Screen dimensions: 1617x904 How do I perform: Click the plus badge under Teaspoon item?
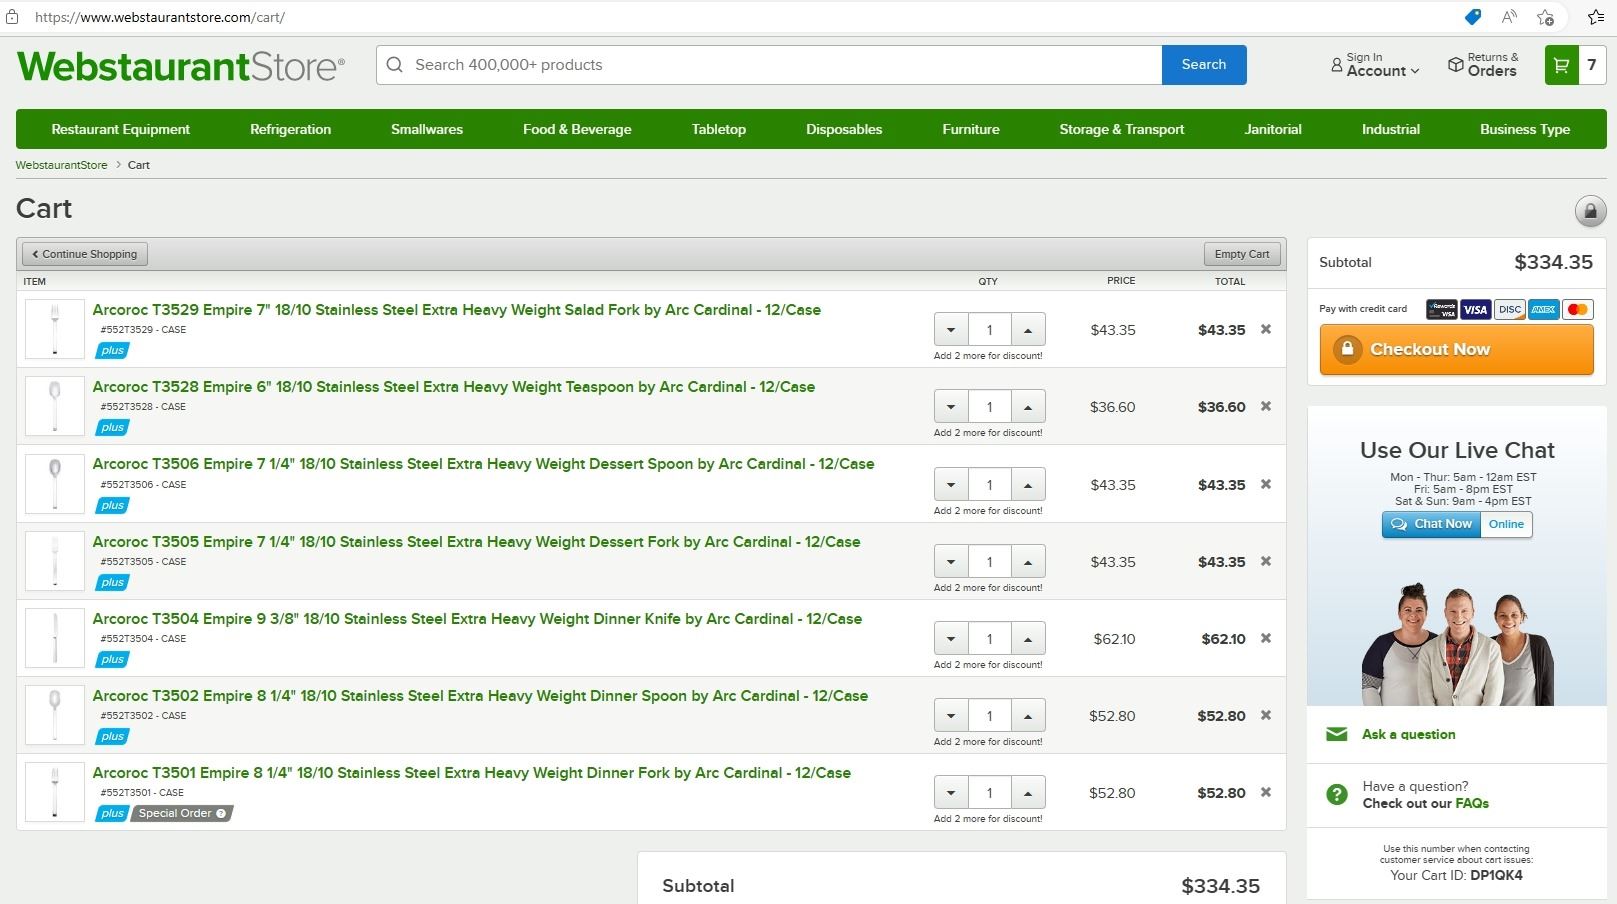(112, 428)
